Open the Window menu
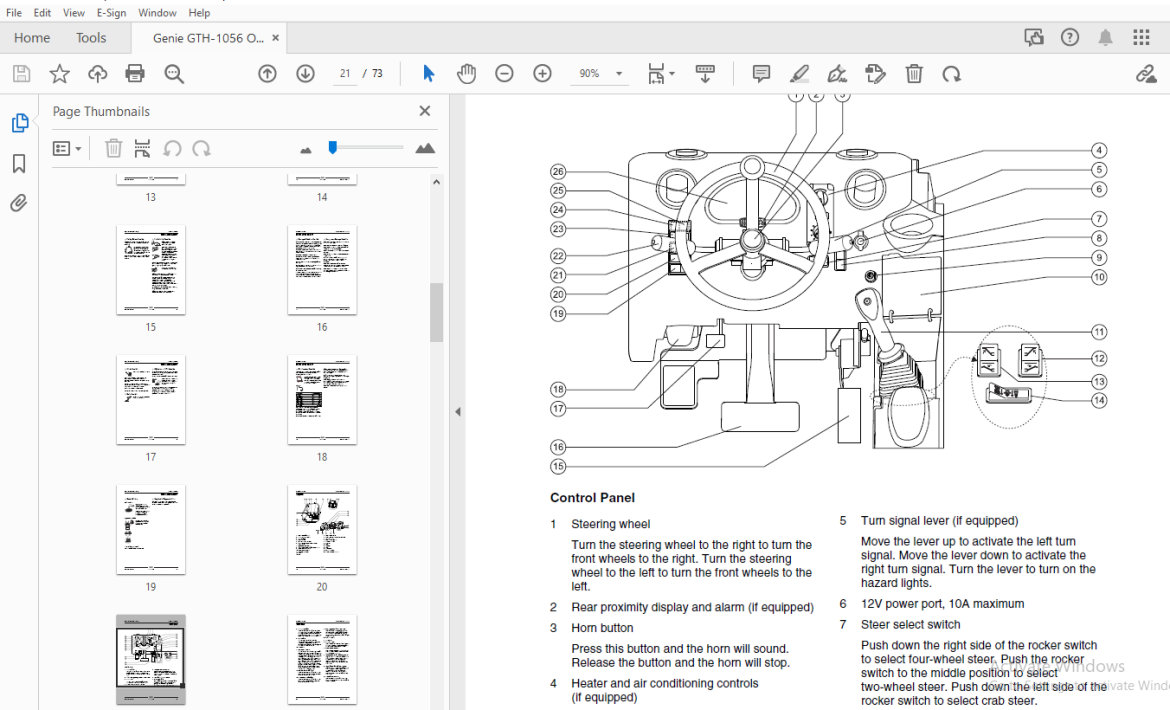 [157, 13]
